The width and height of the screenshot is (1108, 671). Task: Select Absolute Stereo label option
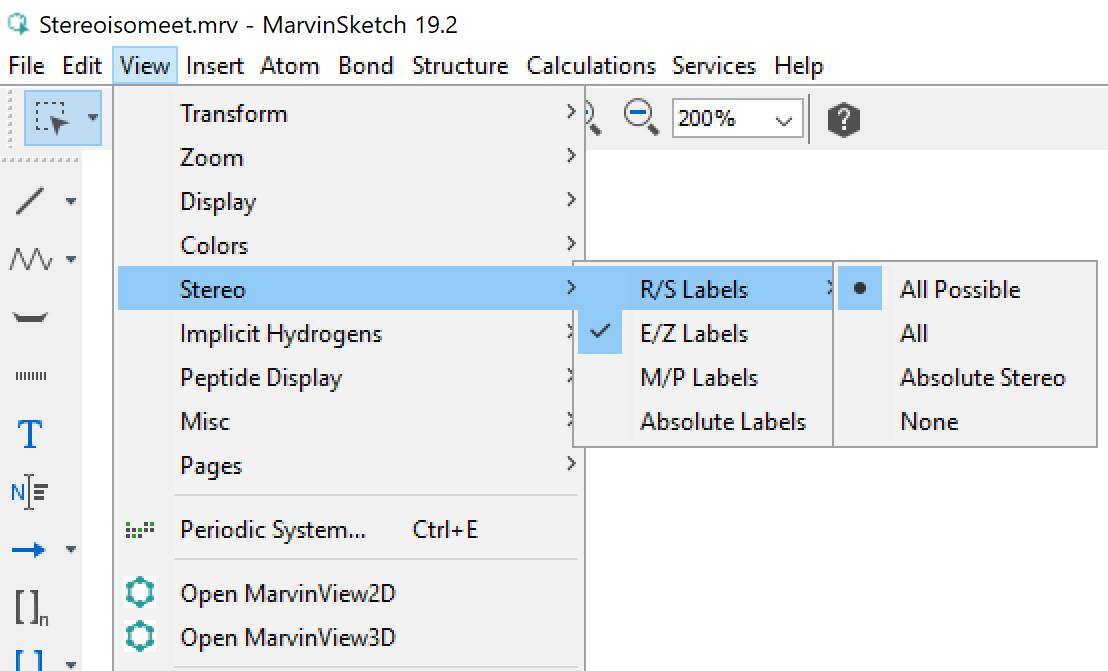tap(982, 378)
